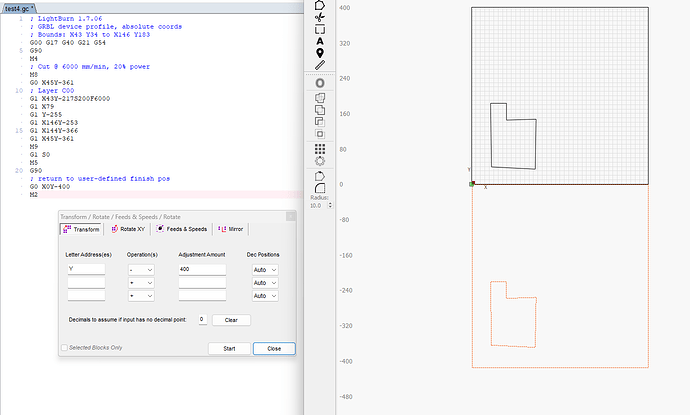Click third Adjustment Amount field
Viewport: 690px width, 415px height.
point(202,295)
